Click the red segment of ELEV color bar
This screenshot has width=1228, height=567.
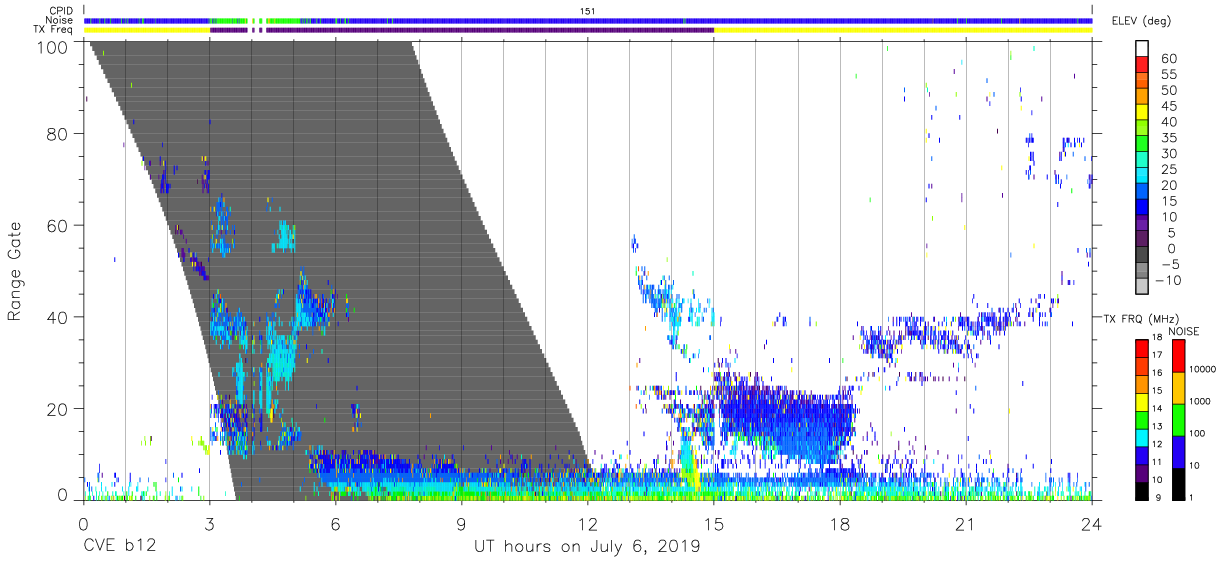[1143, 66]
